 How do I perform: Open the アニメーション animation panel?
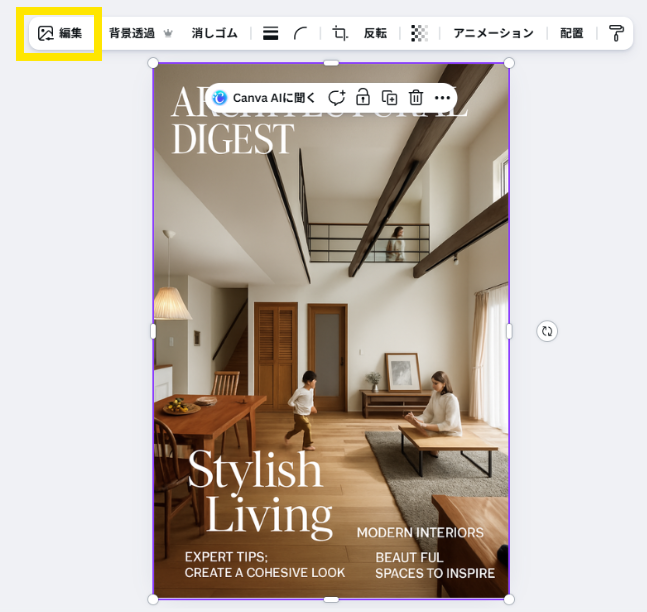point(493,33)
